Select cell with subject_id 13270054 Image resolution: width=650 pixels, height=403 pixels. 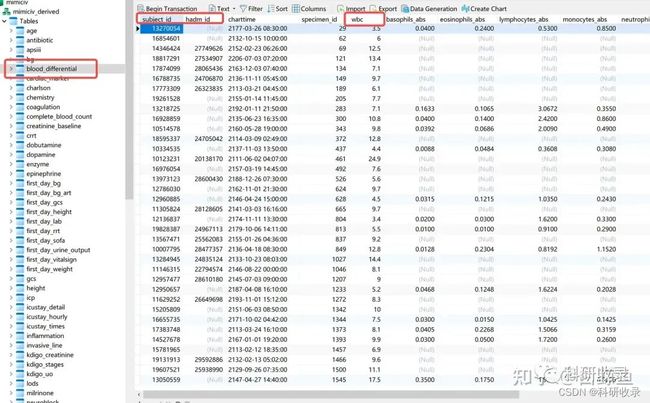(x=162, y=29)
